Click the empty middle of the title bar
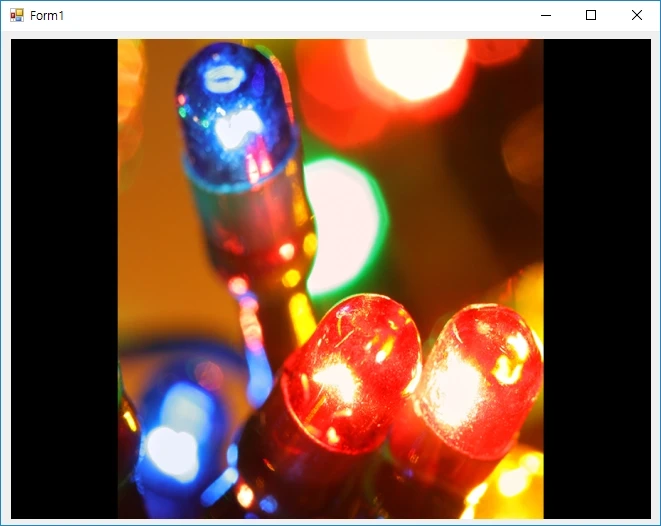This screenshot has height=526, width=661. click(x=300, y=15)
